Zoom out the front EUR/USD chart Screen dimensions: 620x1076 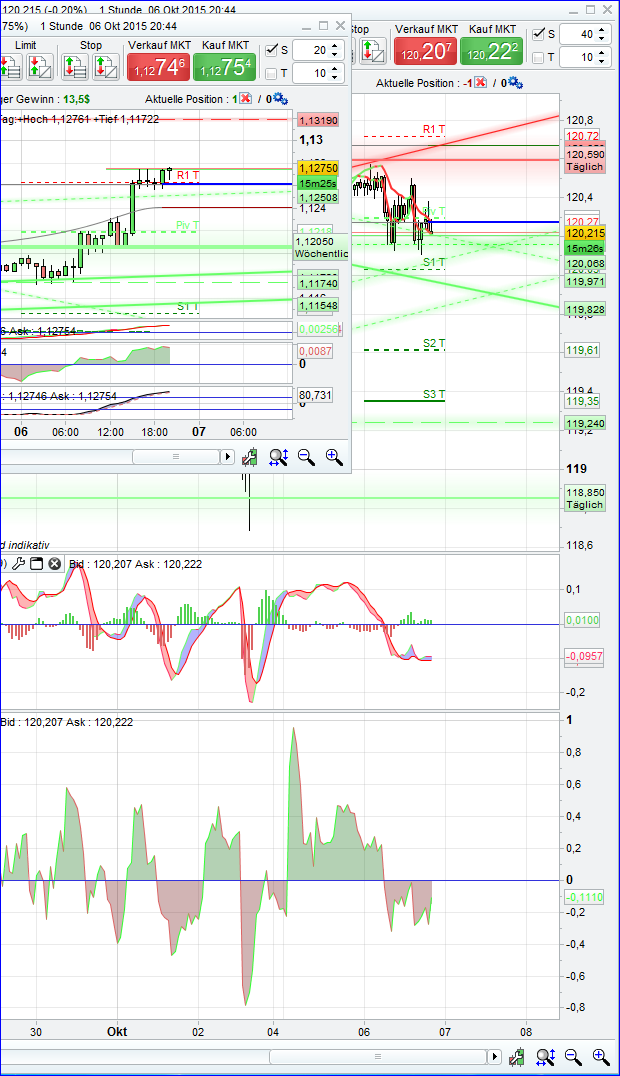click(x=306, y=457)
